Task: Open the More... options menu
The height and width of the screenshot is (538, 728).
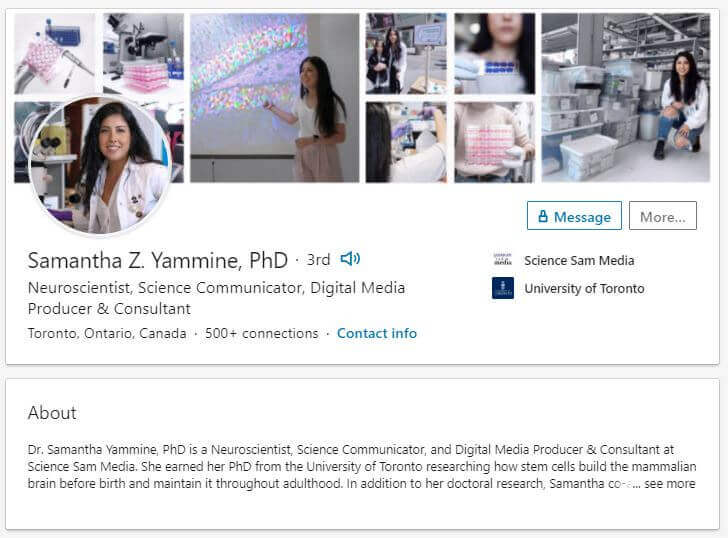Action: [x=662, y=216]
